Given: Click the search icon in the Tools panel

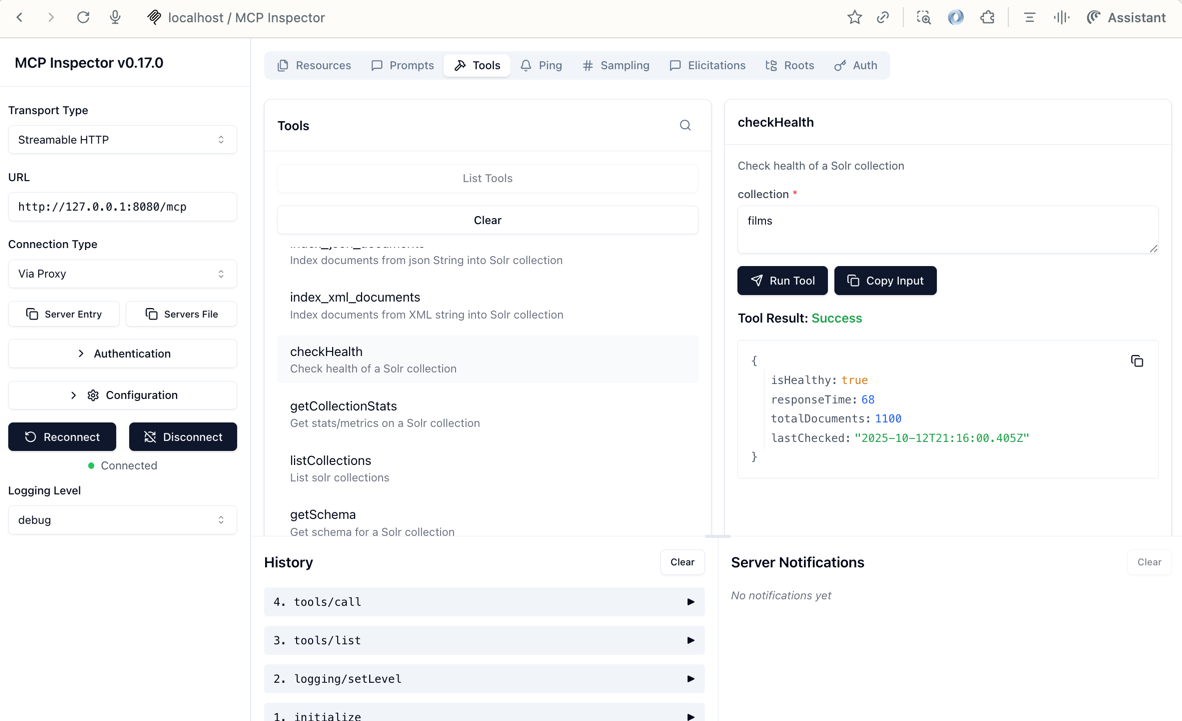Looking at the screenshot, I should click(685, 125).
